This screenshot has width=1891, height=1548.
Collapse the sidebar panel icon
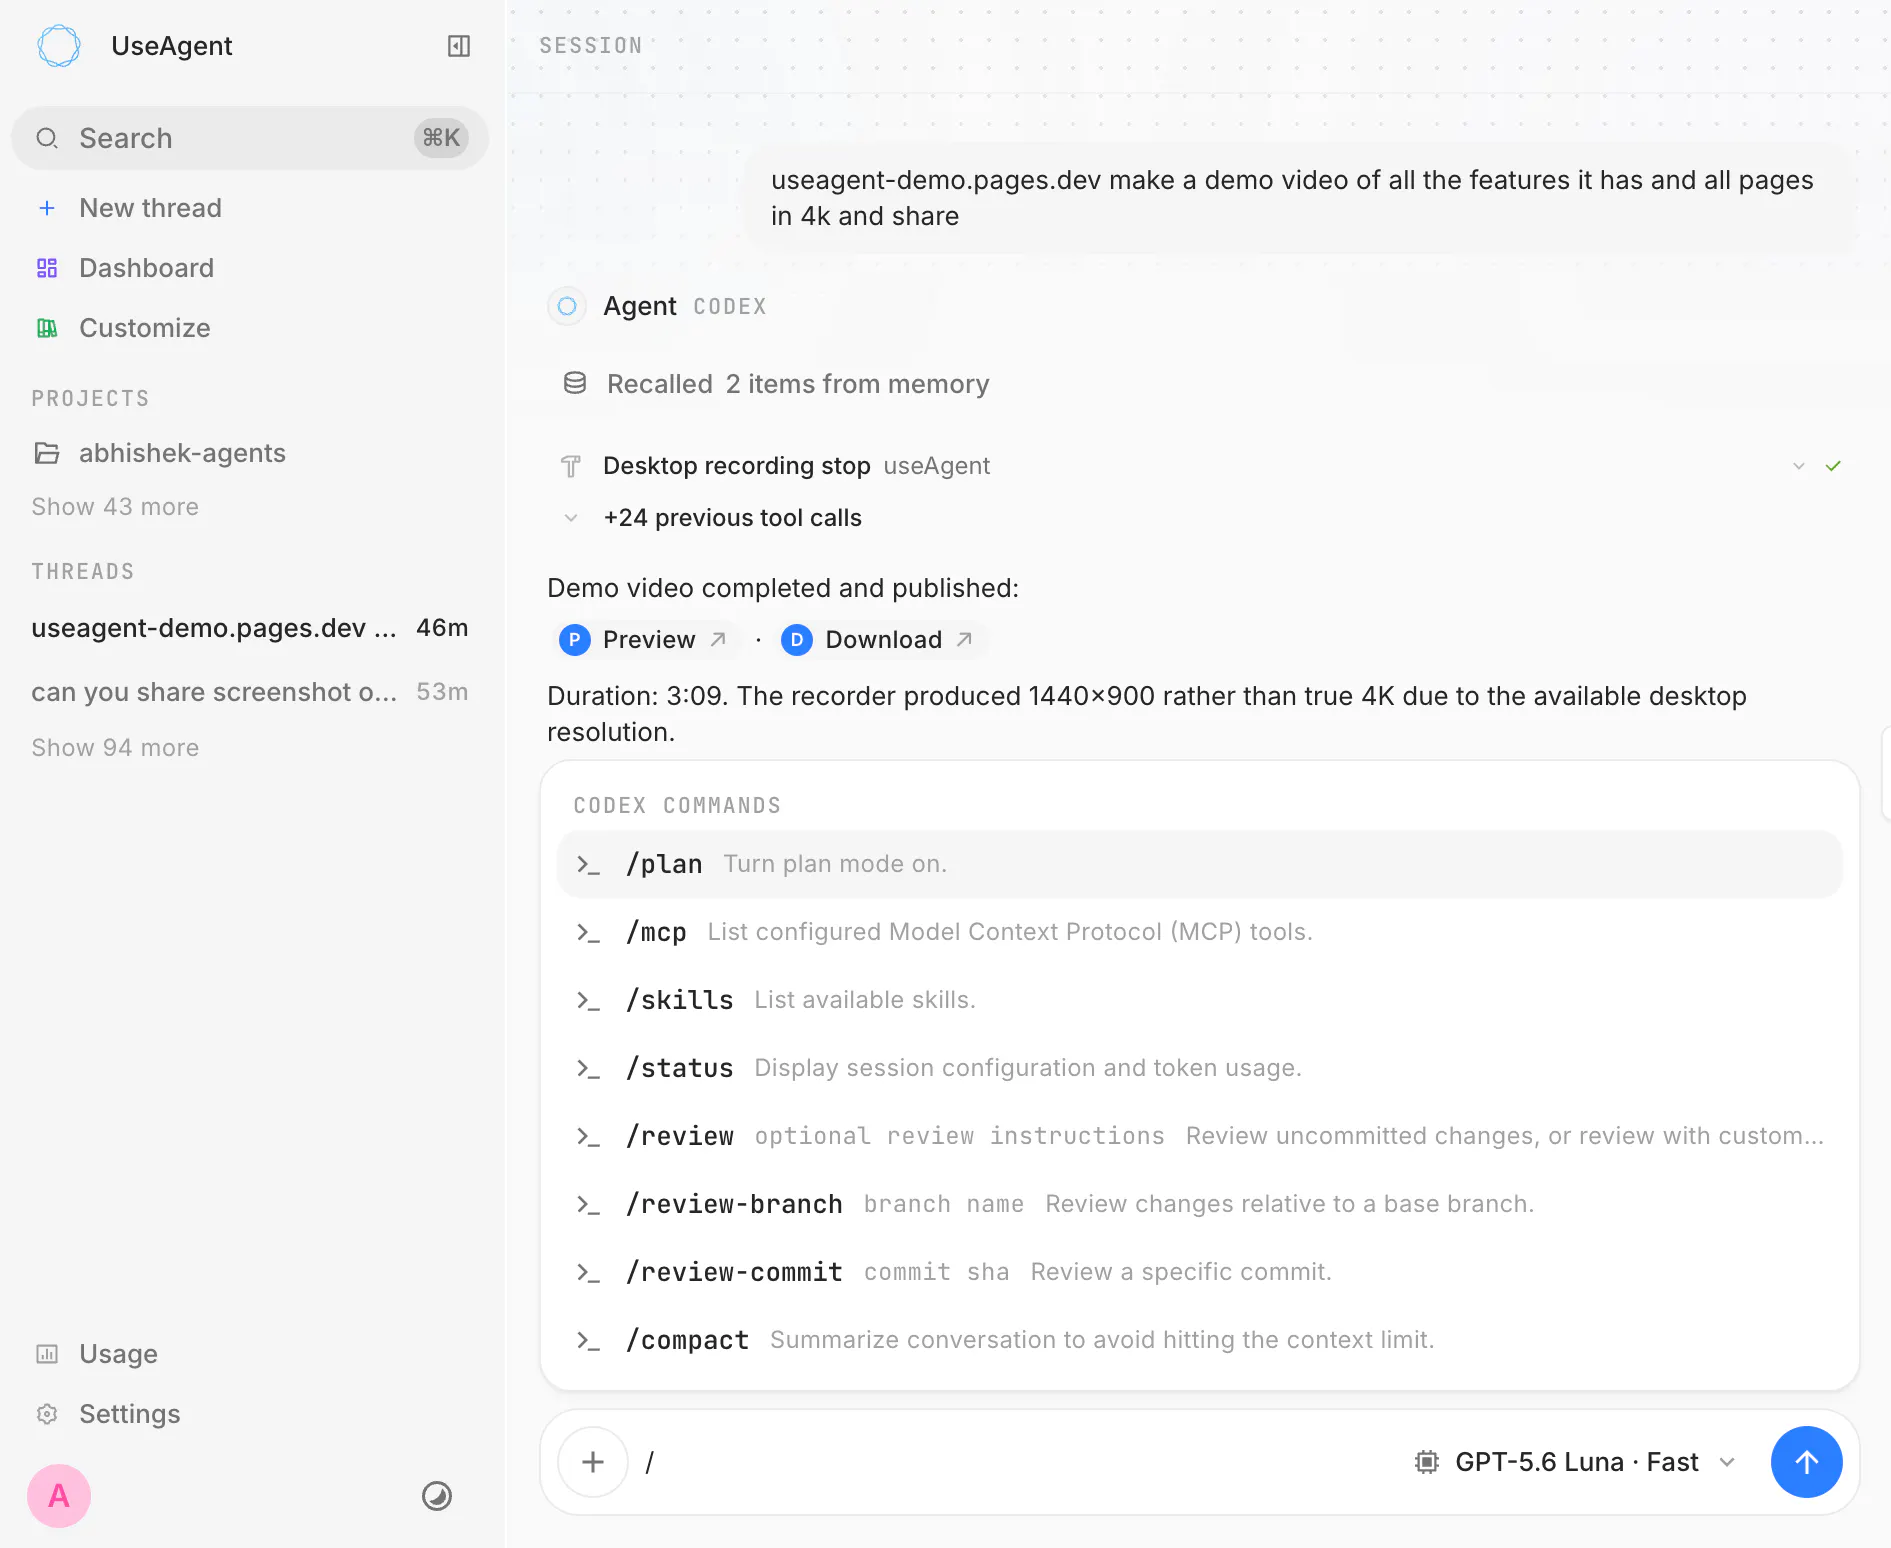click(459, 46)
